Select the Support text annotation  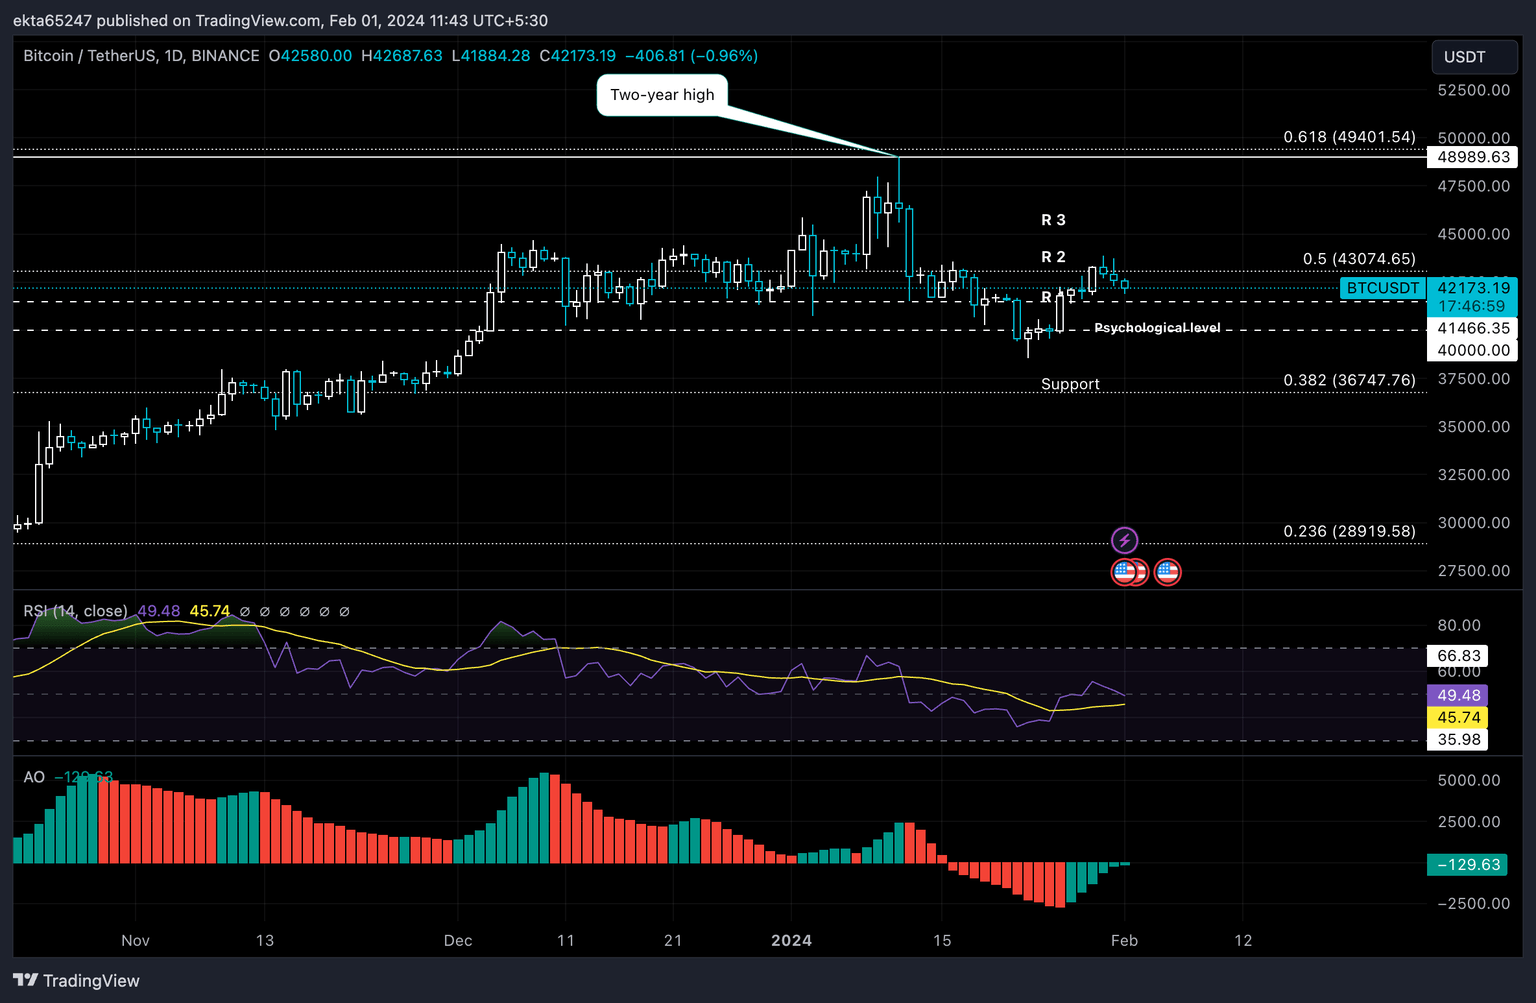coord(1070,384)
